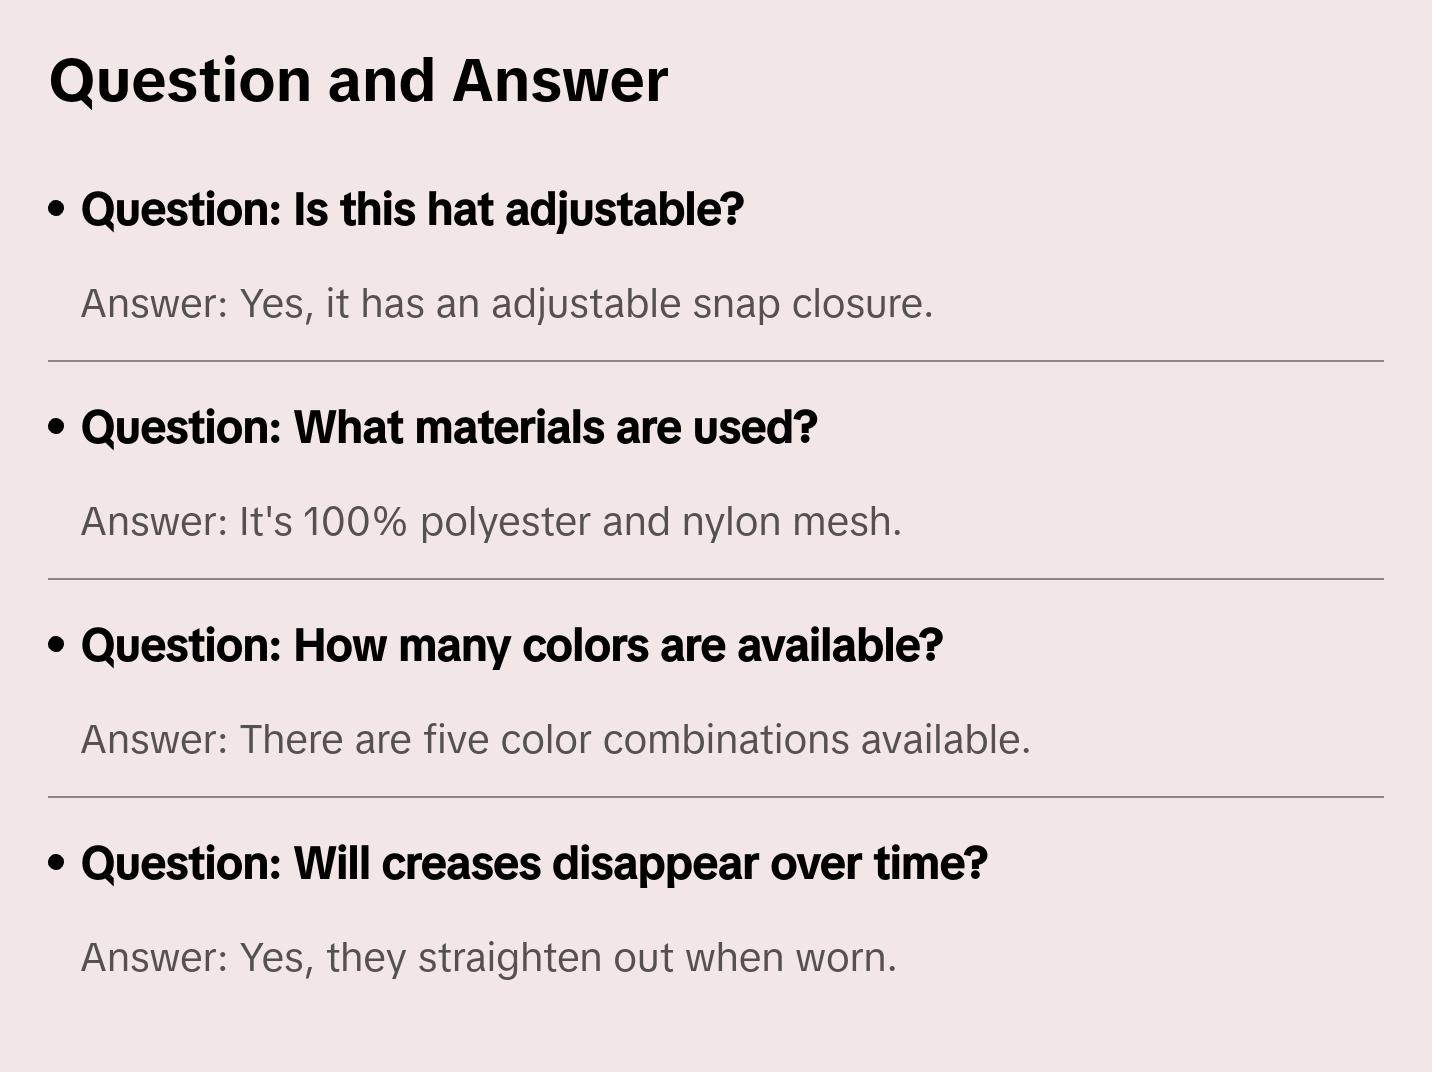Click the "Question and Answer" heading
This screenshot has width=1432, height=1072.
(x=358, y=81)
